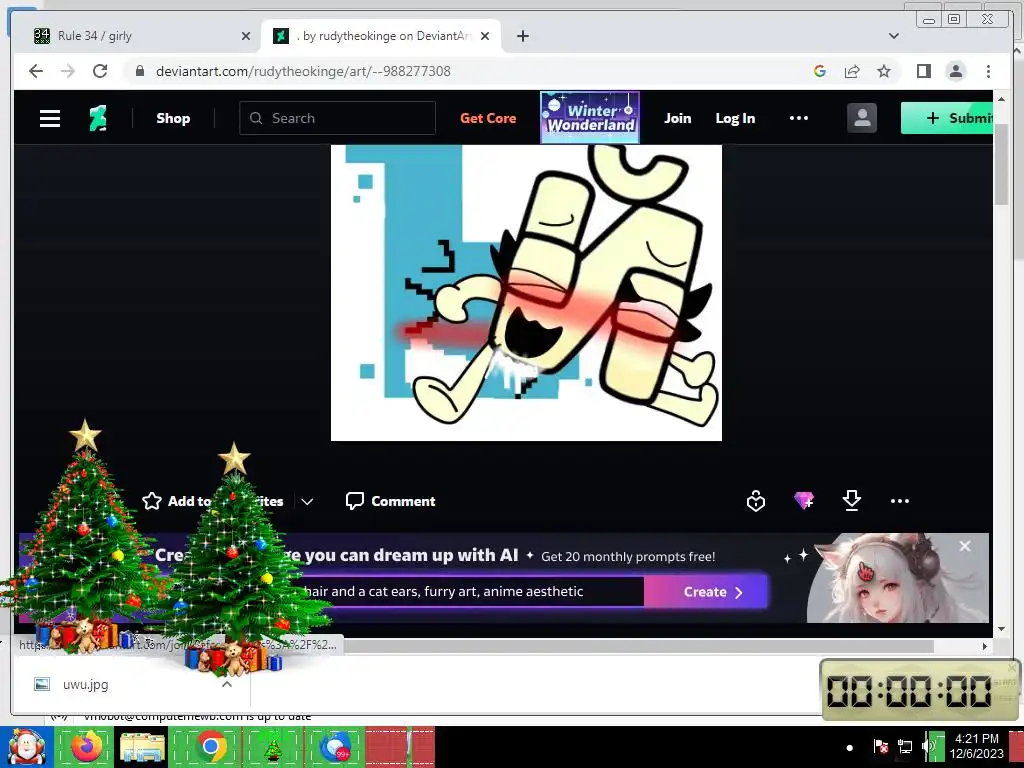Click the Christmas tree taskbar icon
Screen dimensions: 1024x768
[x=273, y=747]
